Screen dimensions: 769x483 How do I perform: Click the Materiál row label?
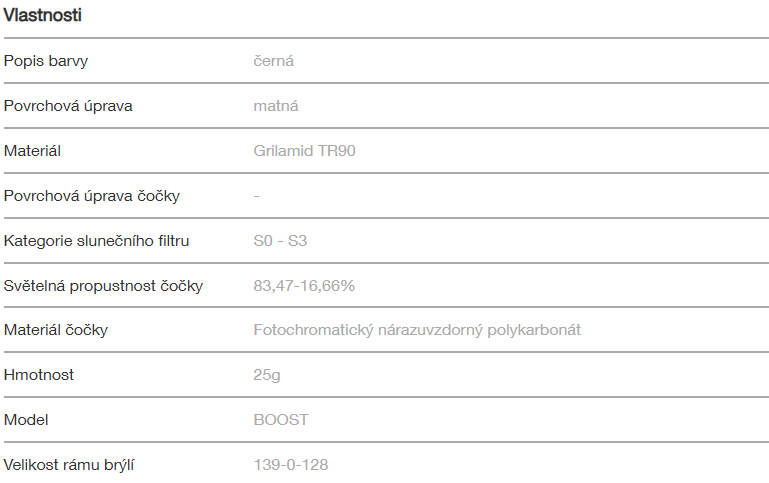coord(33,151)
